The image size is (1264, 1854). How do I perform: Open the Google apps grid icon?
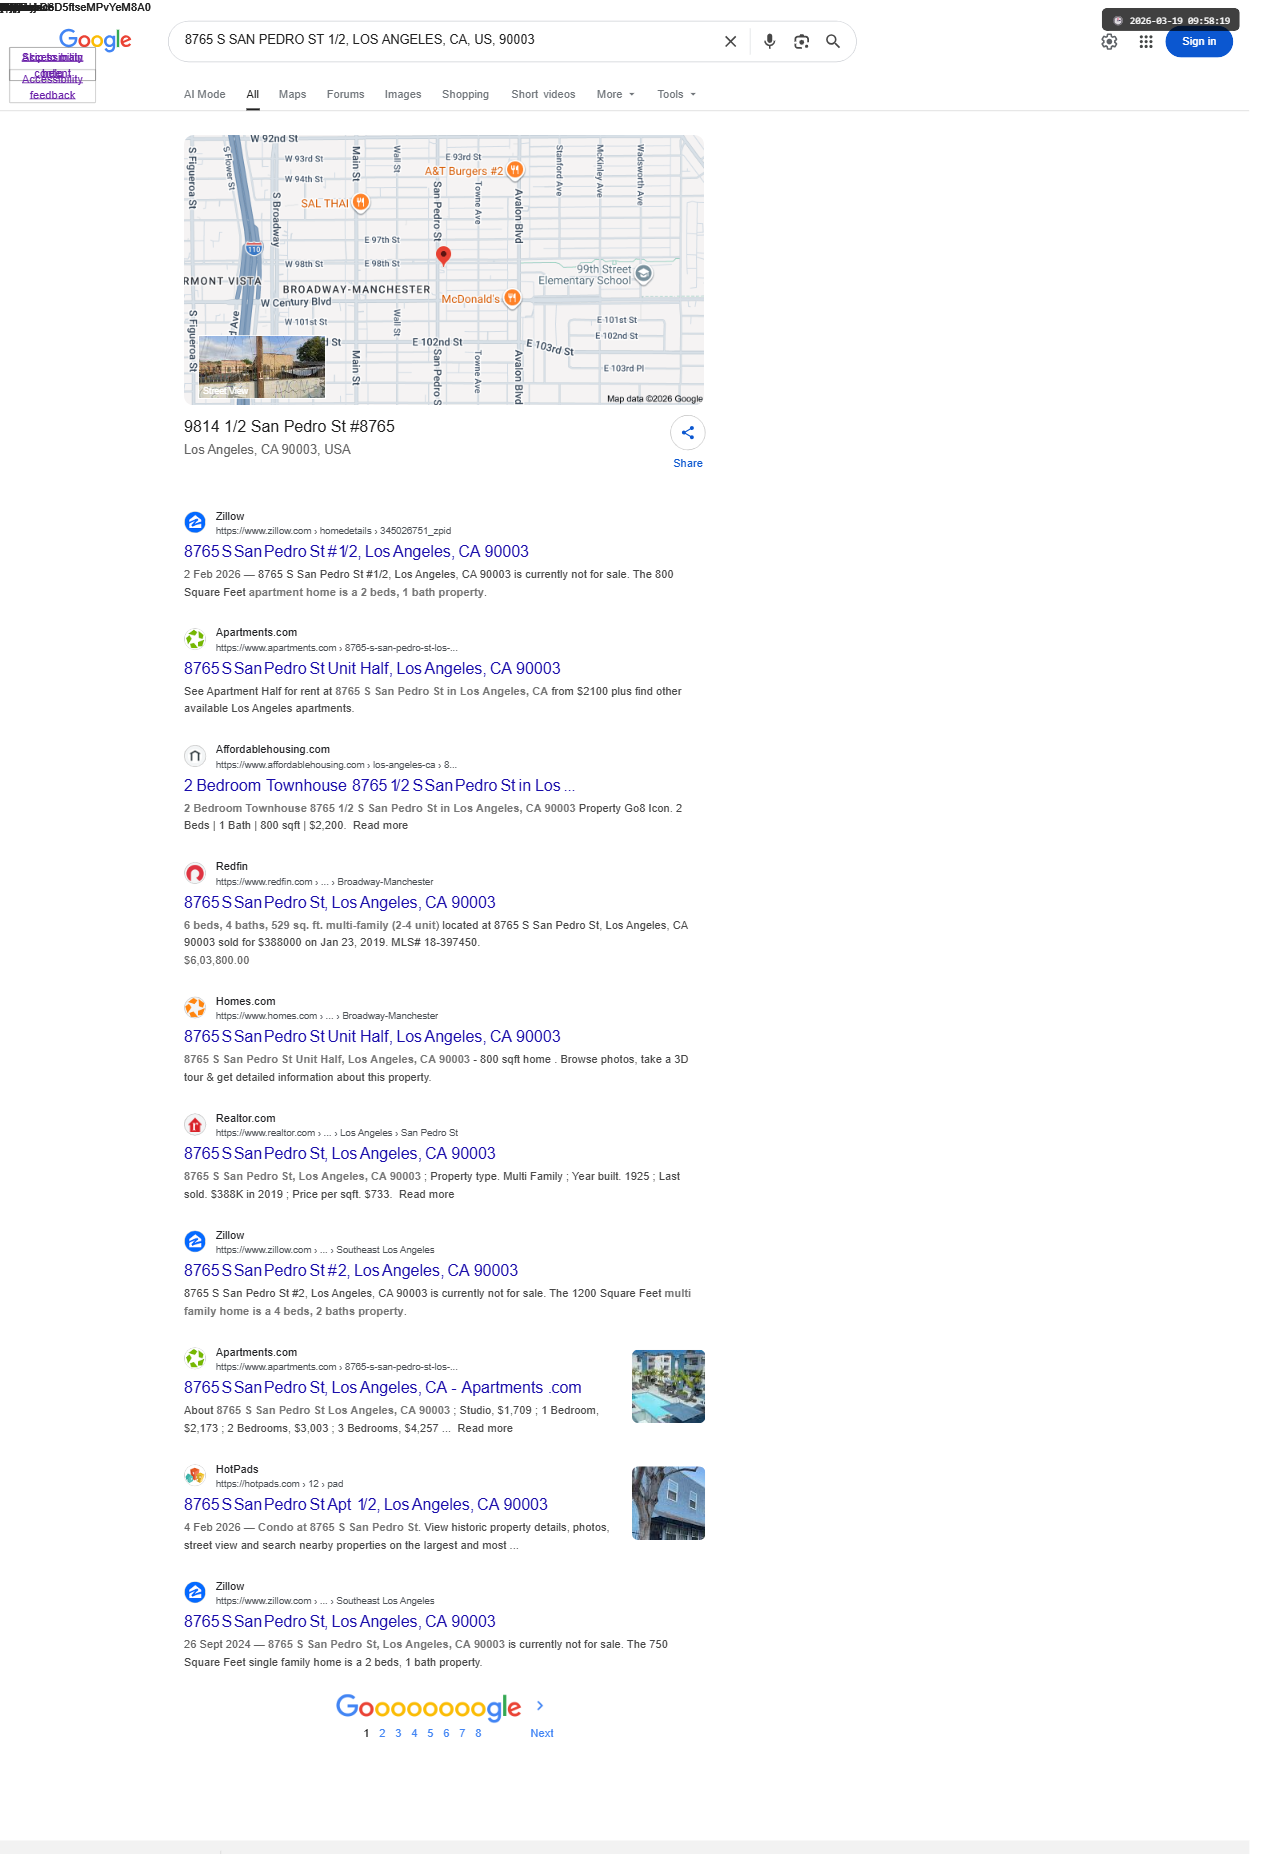point(1146,41)
